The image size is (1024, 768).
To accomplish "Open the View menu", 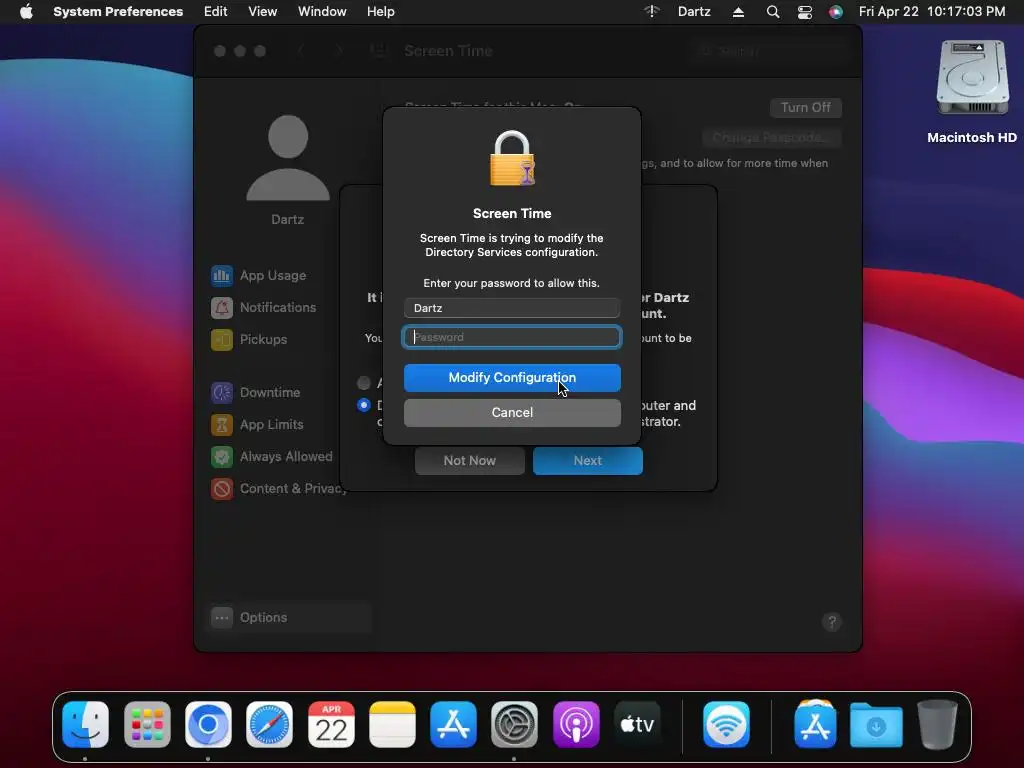I will click(263, 11).
